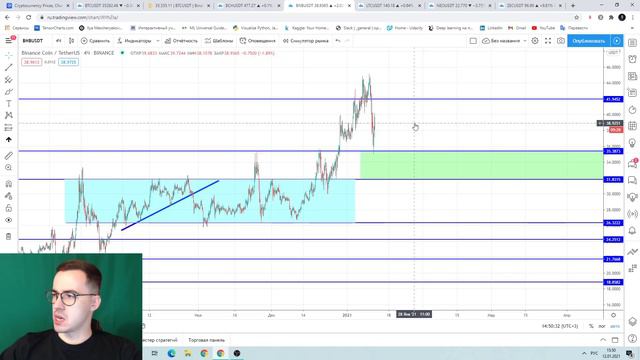Select the prediction/measurement tools icon
640x360 pixels.
pyautogui.click(x=9, y=128)
